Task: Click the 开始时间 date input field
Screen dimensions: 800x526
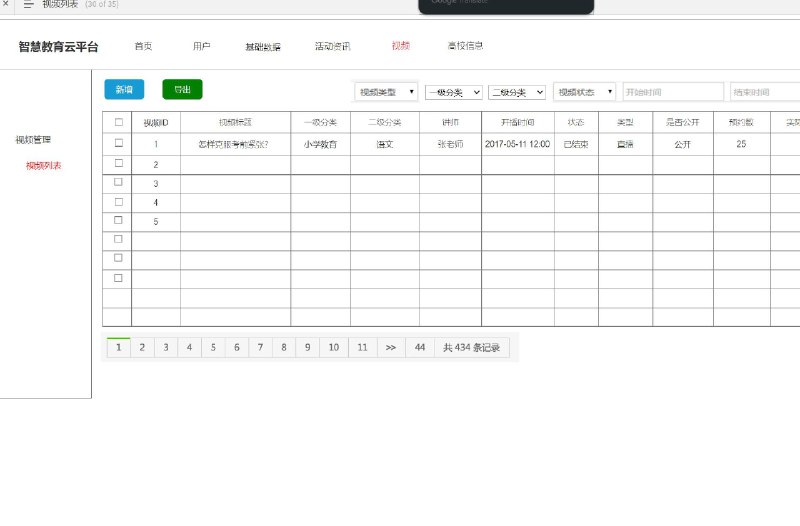Action: click(x=673, y=92)
